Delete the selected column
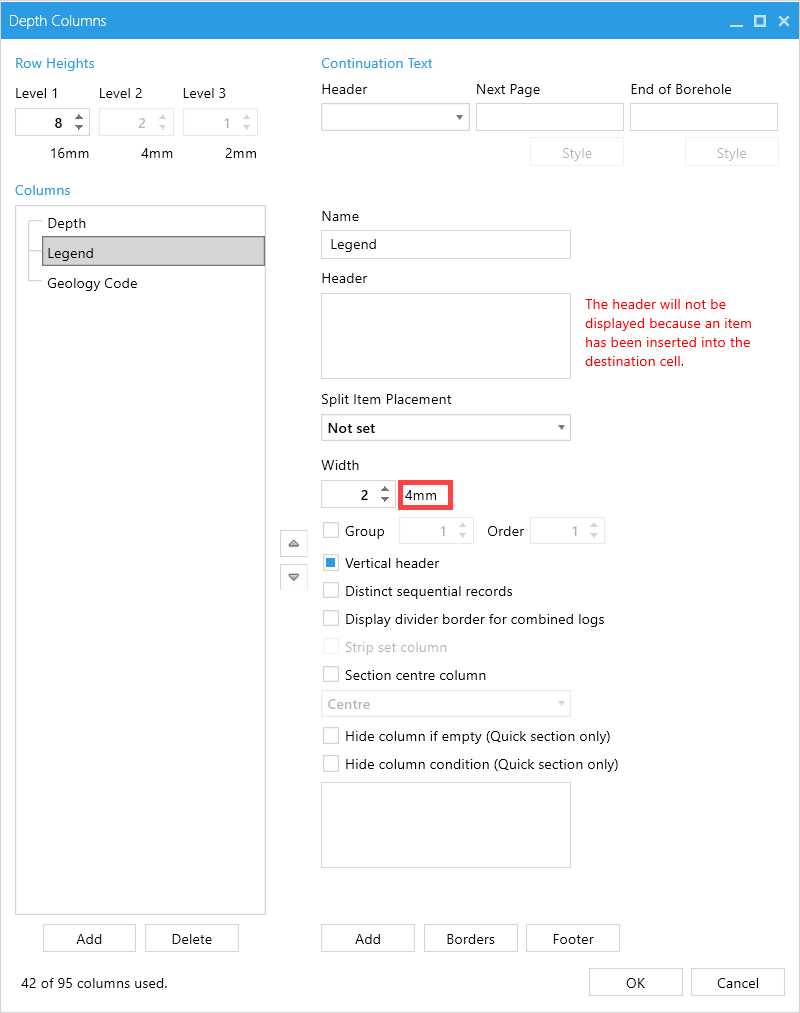The width and height of the screenshot is (800, 1013). click(x=192, y=939)
